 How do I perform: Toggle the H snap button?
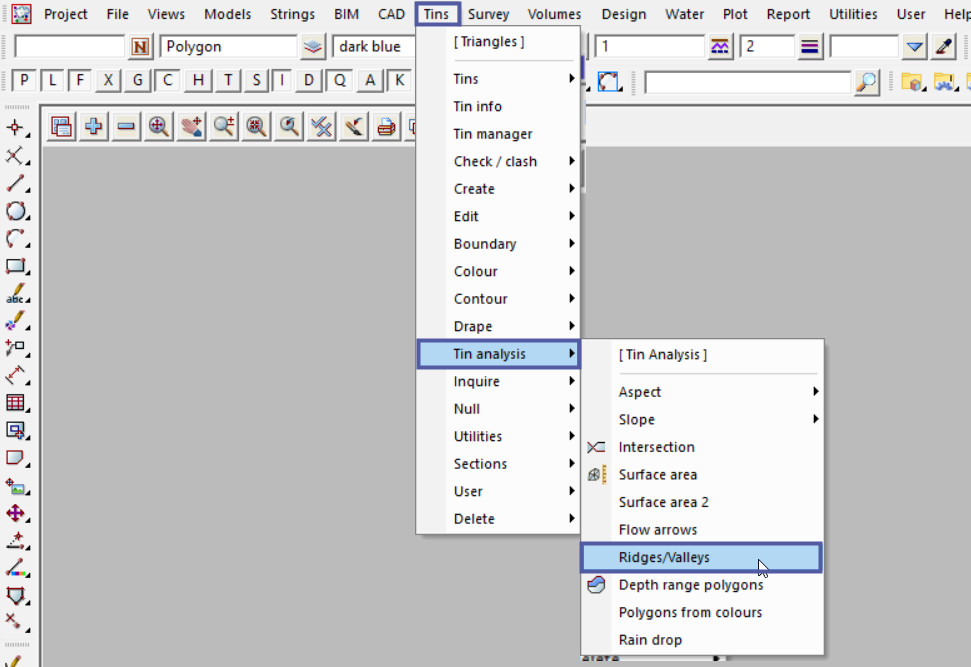pyautogui.click(x=200, y=81)
